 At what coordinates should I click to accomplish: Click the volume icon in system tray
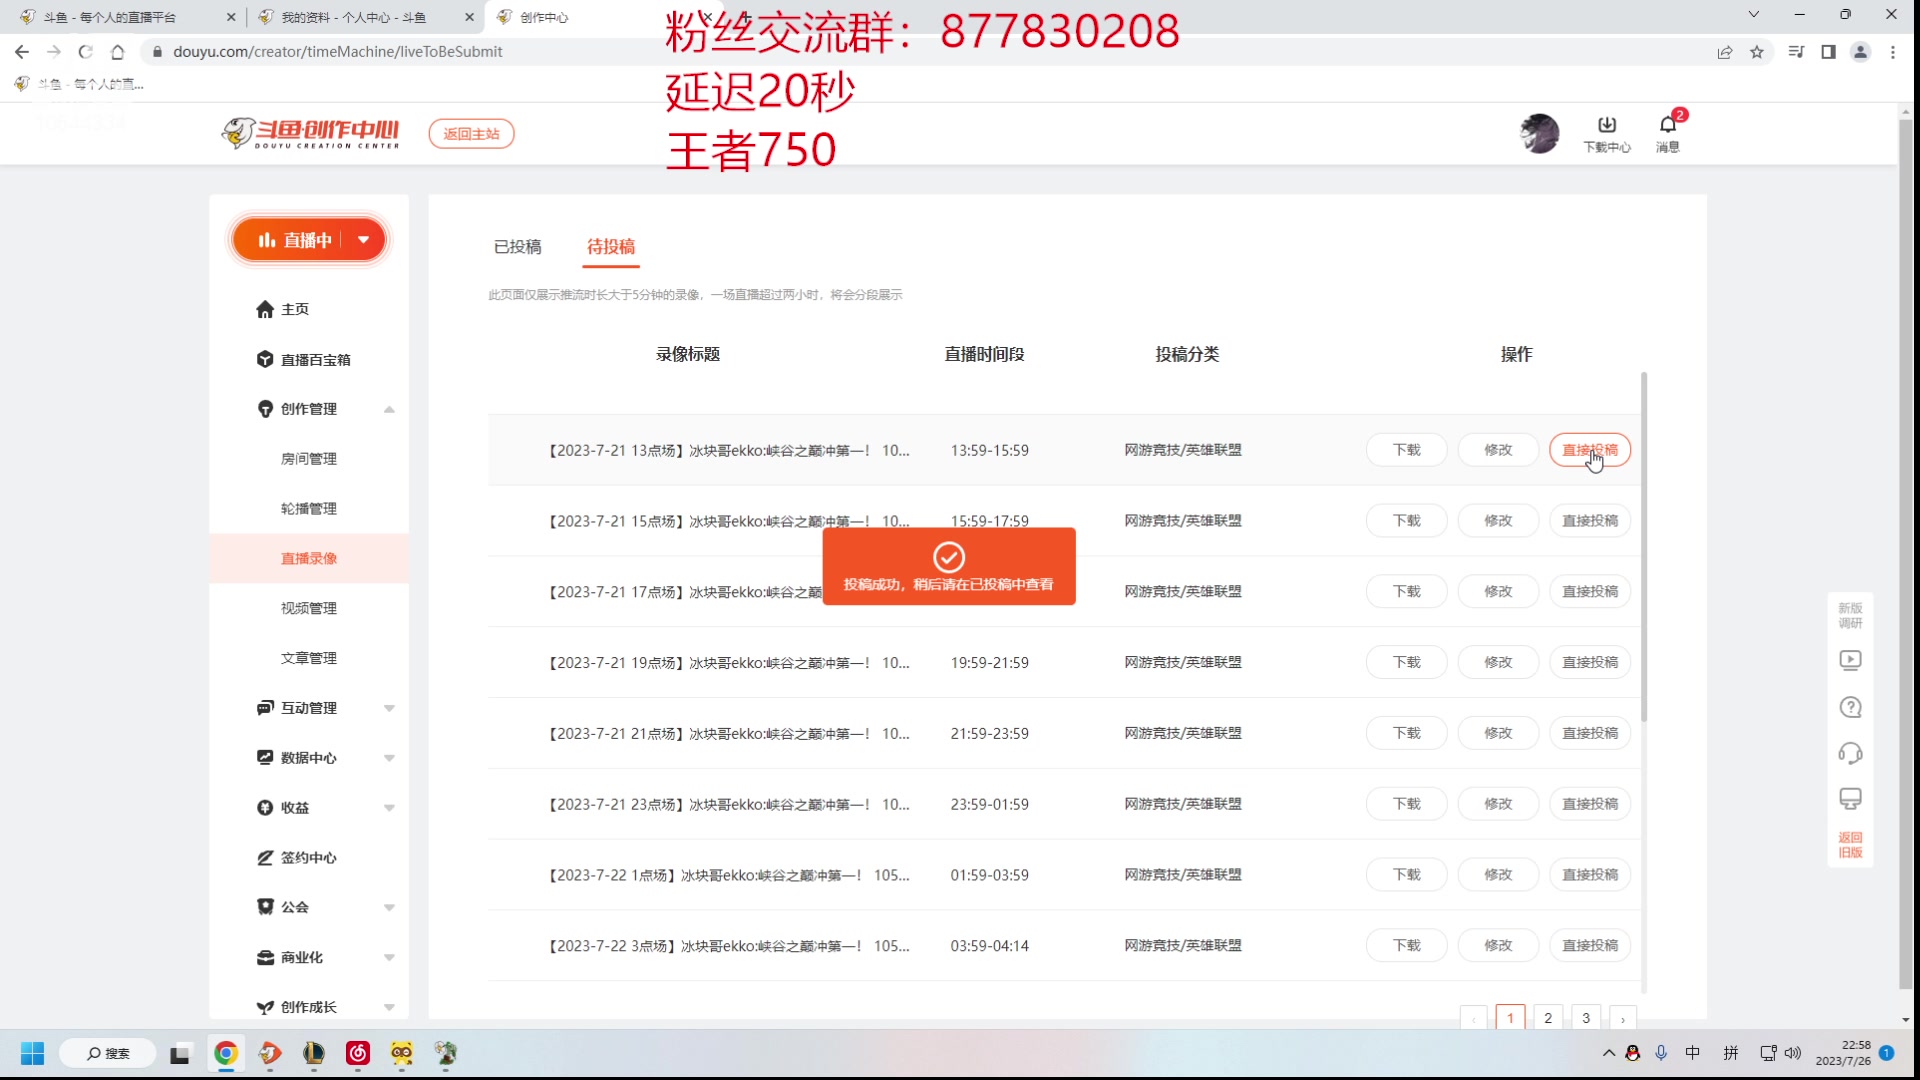(x=1793, y=1053)
